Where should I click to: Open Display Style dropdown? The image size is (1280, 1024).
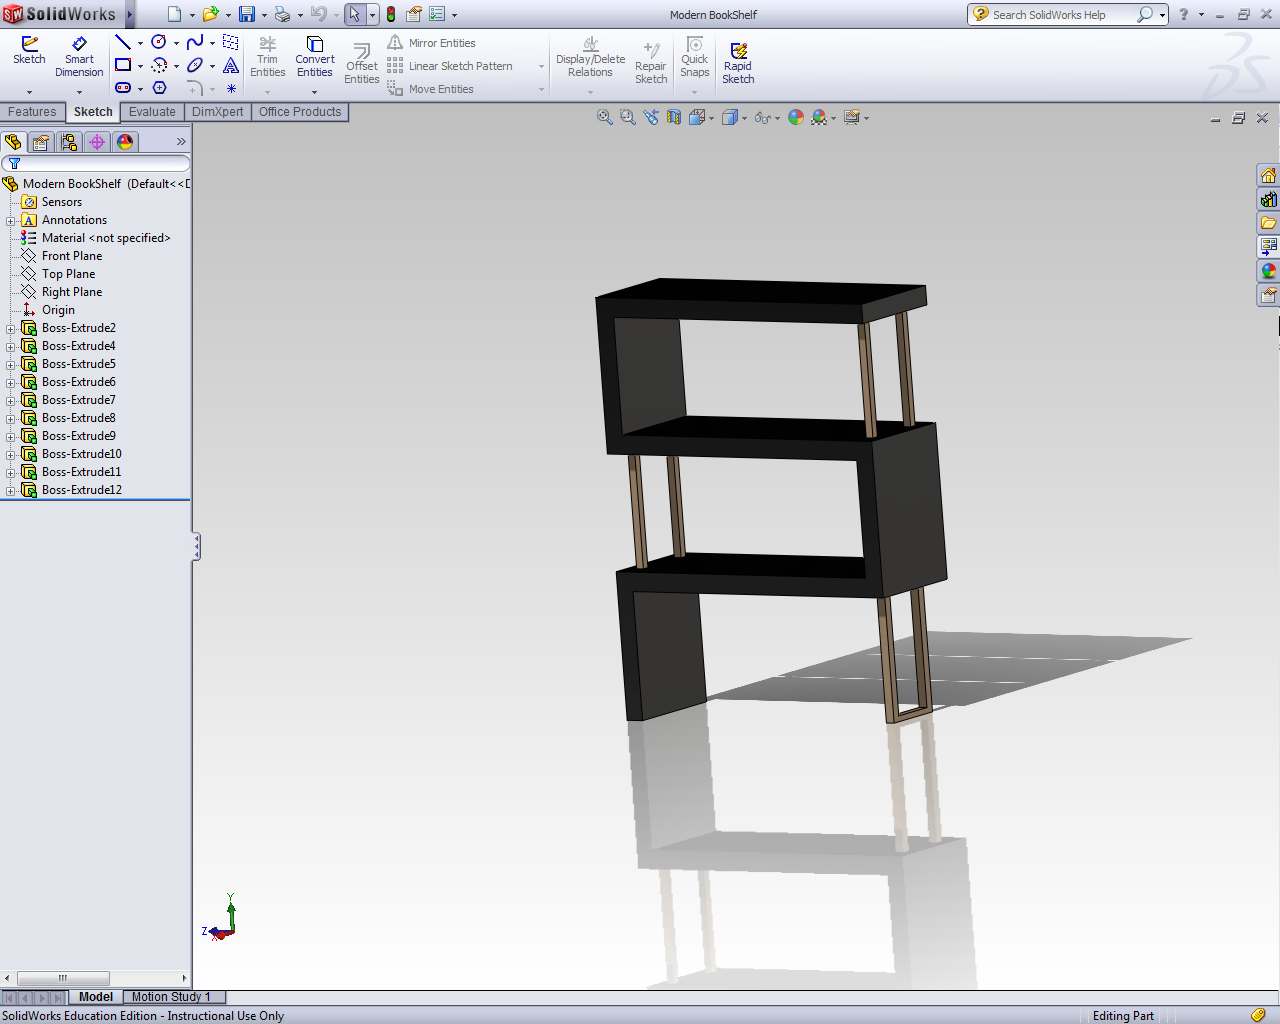[744, 118]
